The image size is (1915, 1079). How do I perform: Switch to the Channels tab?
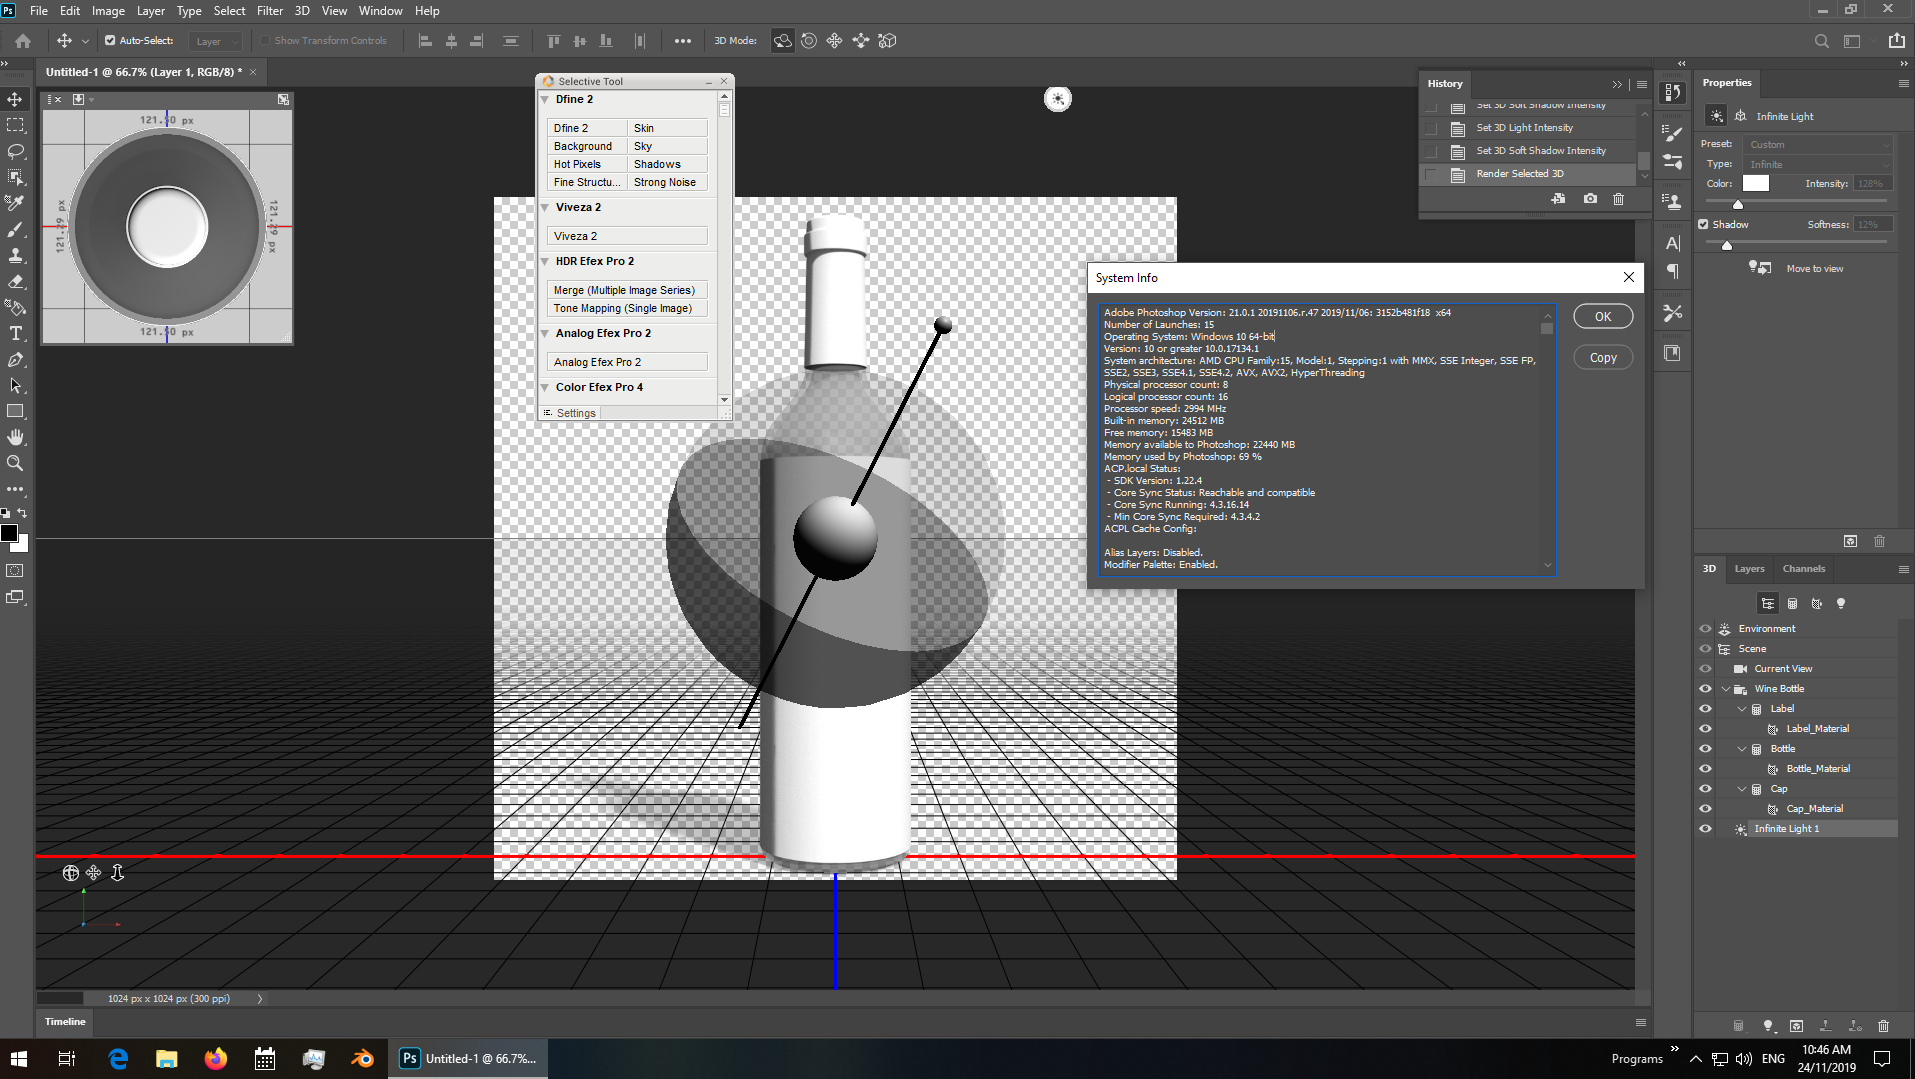pos(1803,569)
